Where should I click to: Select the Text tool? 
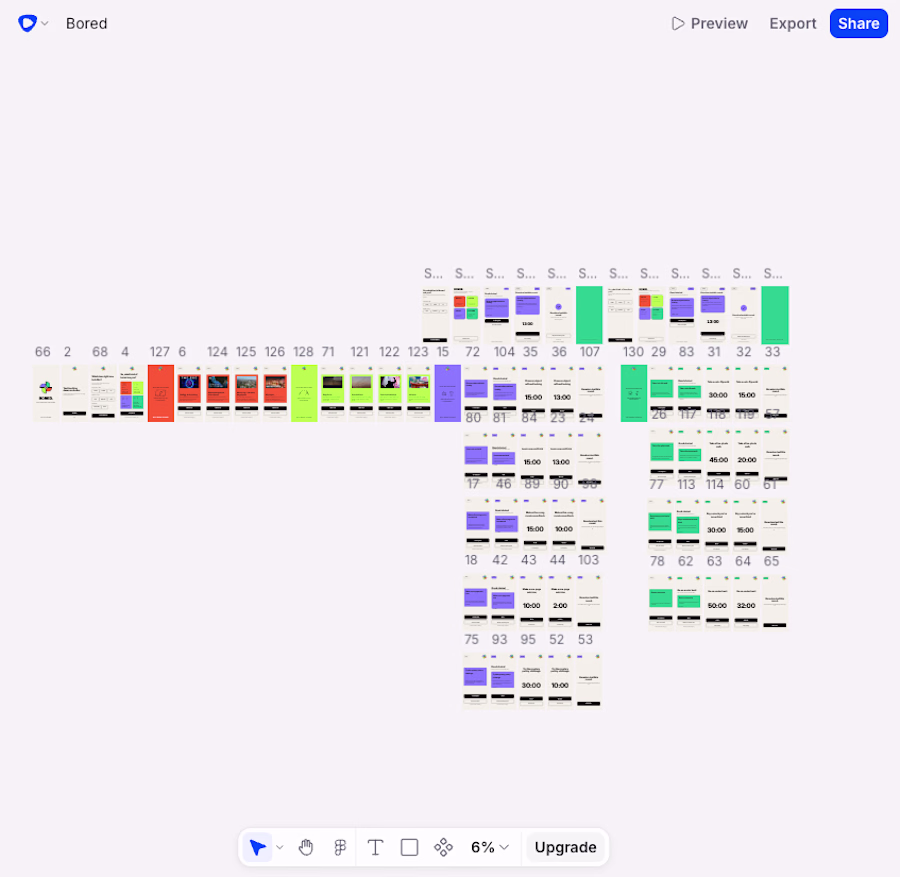click(375, 847)
